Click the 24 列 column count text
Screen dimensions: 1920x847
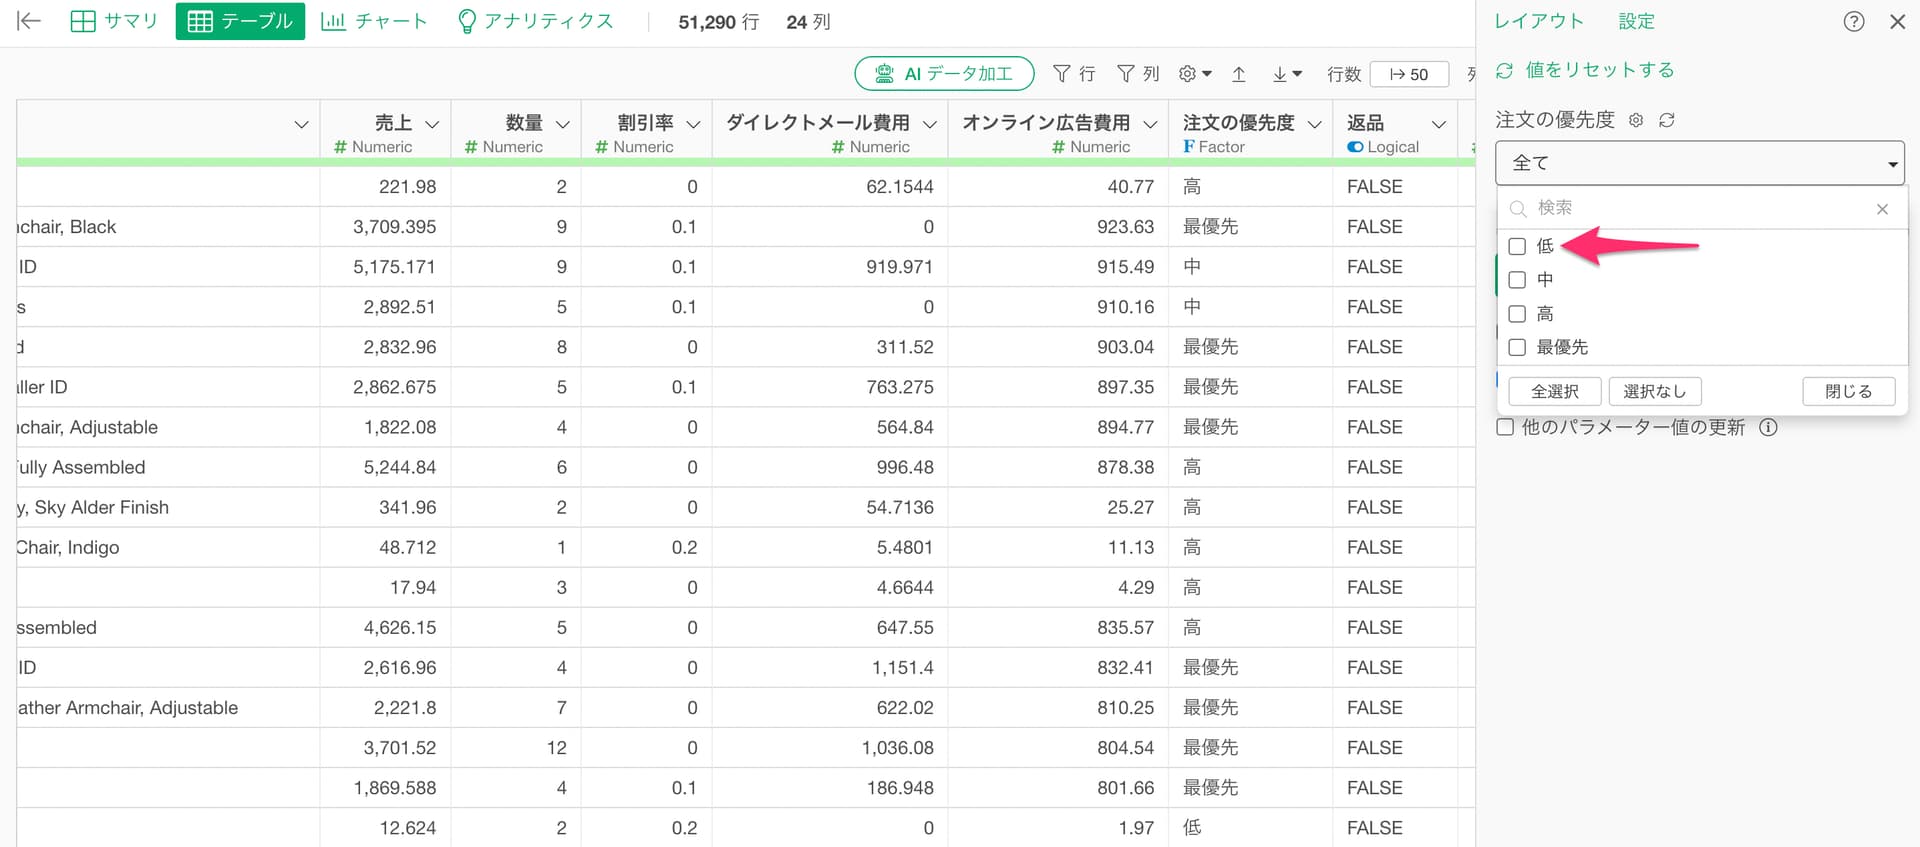808,22
